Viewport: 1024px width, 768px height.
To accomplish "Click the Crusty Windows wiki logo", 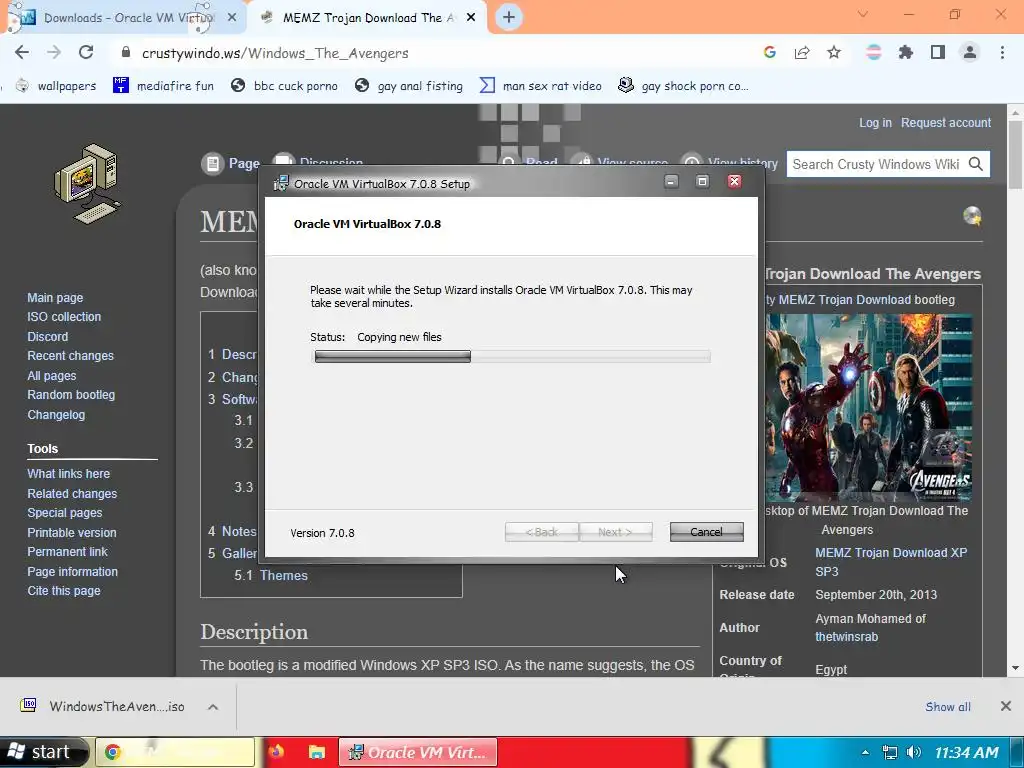I will [x=88, y=184].
